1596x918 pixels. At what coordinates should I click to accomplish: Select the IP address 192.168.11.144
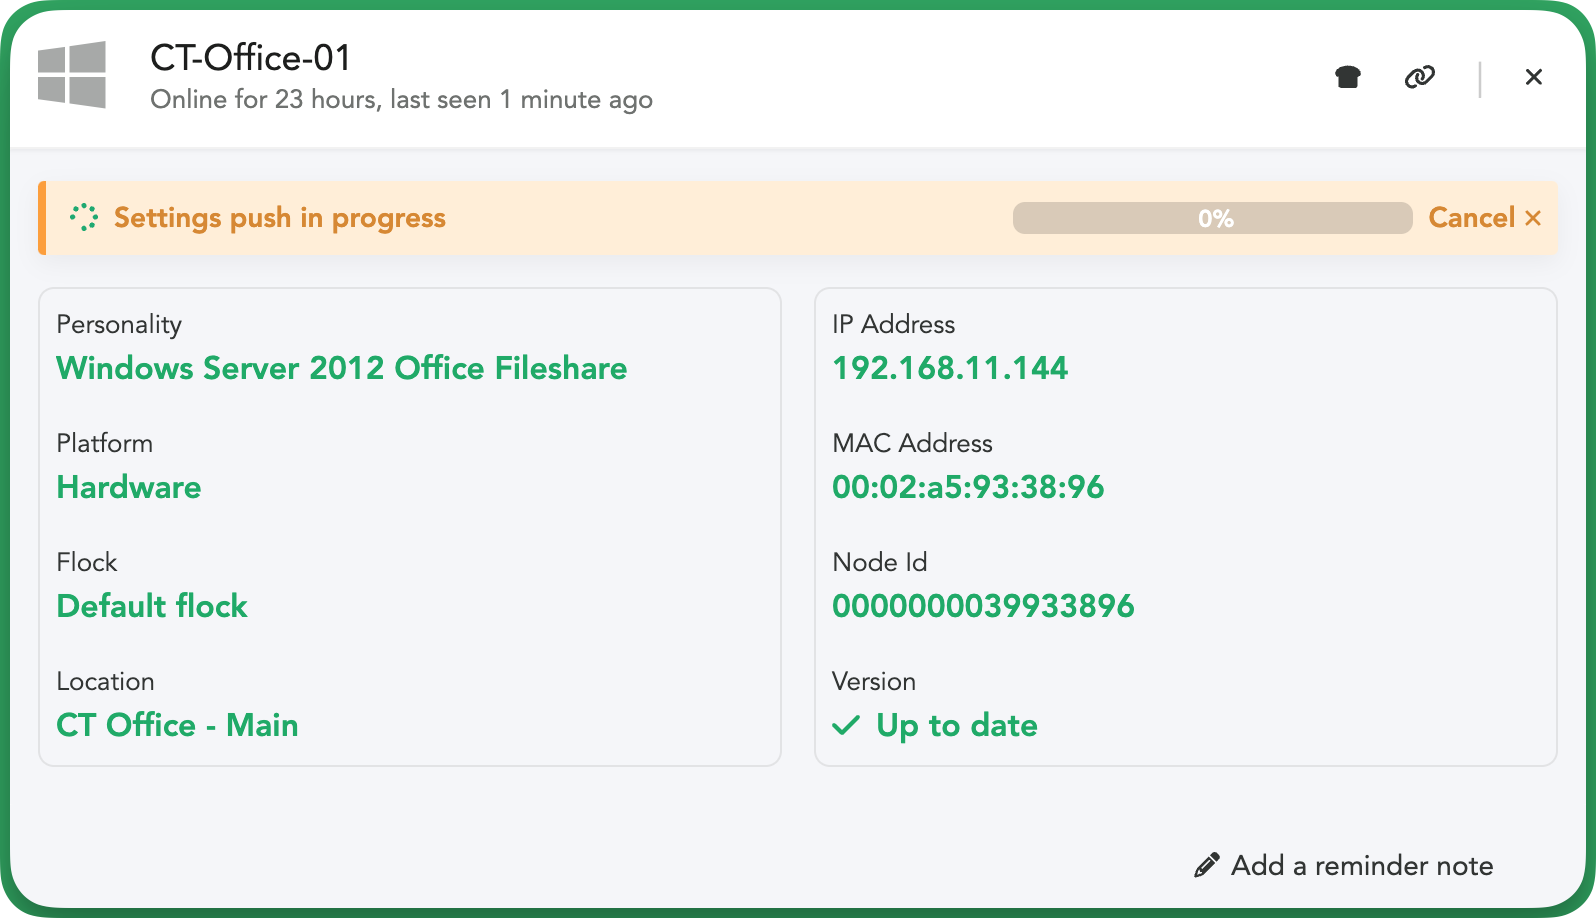click(950, 368)
